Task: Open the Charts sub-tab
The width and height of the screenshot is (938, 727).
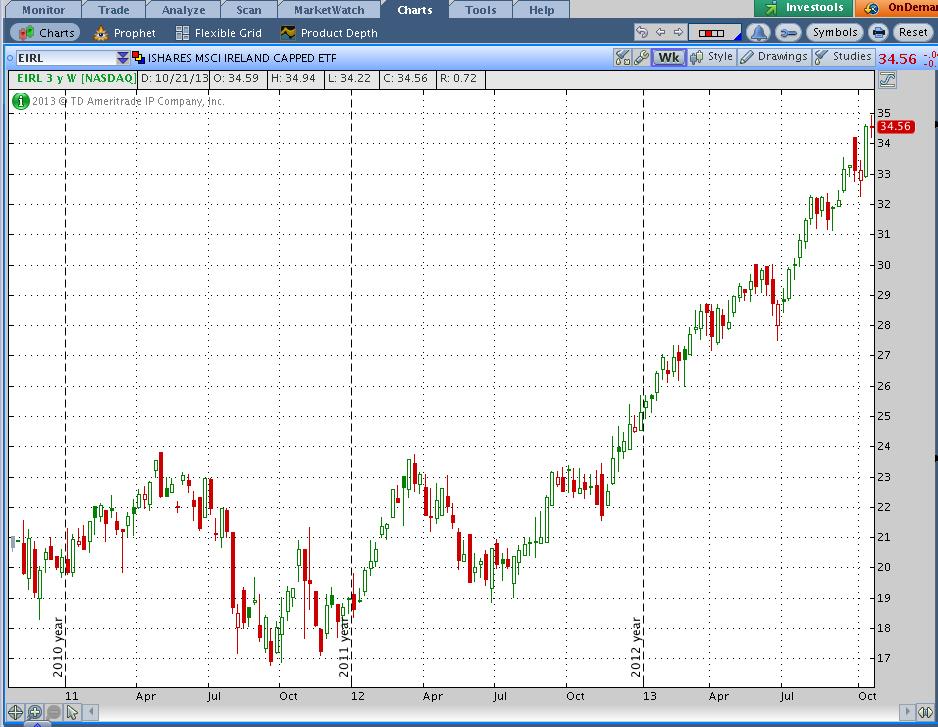Action: coord(45,33)
